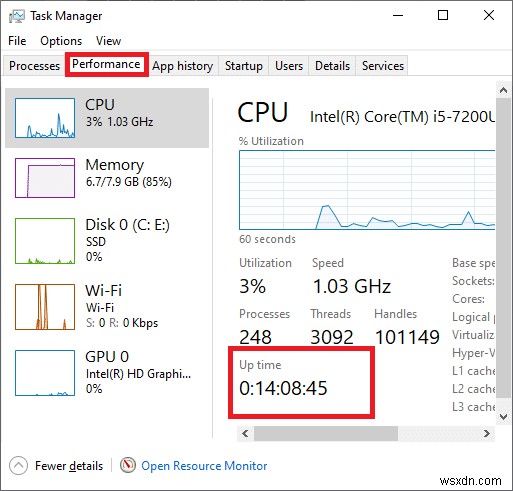Click the horizontal scrollbar left arrow
The width and height of the screenshot is (513, 491).
245,434
